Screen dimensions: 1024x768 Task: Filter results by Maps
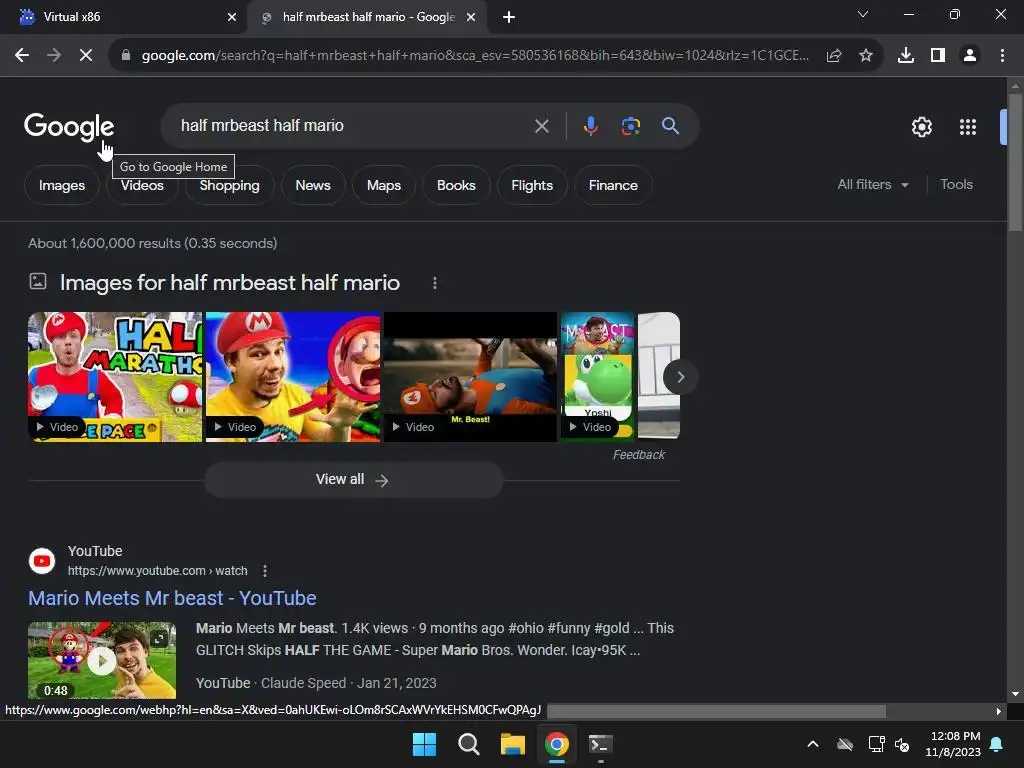tap(384, 185)
